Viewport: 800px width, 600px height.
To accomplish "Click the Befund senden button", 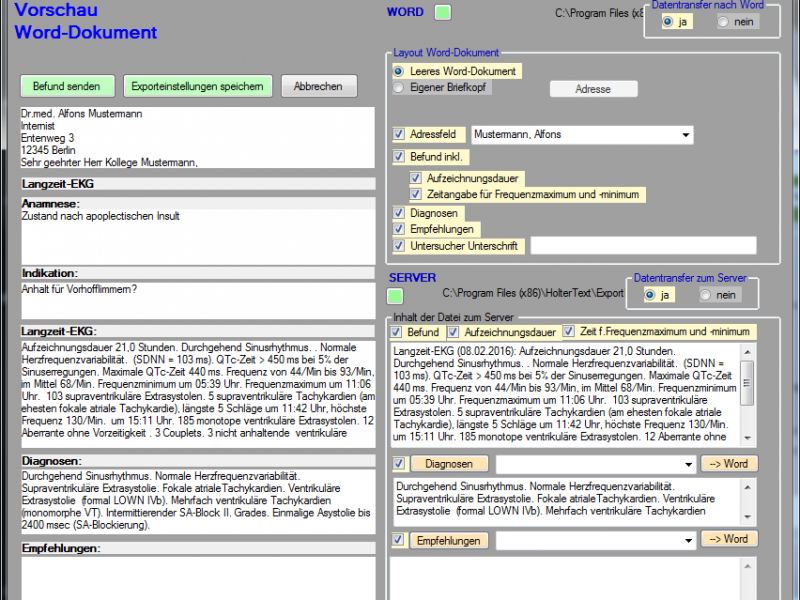I will 67,86.
